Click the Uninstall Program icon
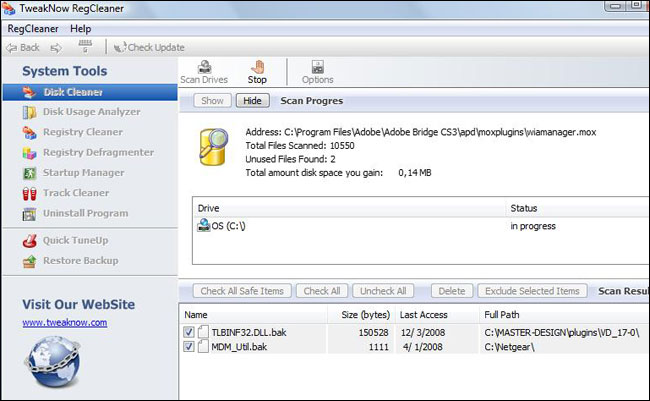 coord(29,214)
